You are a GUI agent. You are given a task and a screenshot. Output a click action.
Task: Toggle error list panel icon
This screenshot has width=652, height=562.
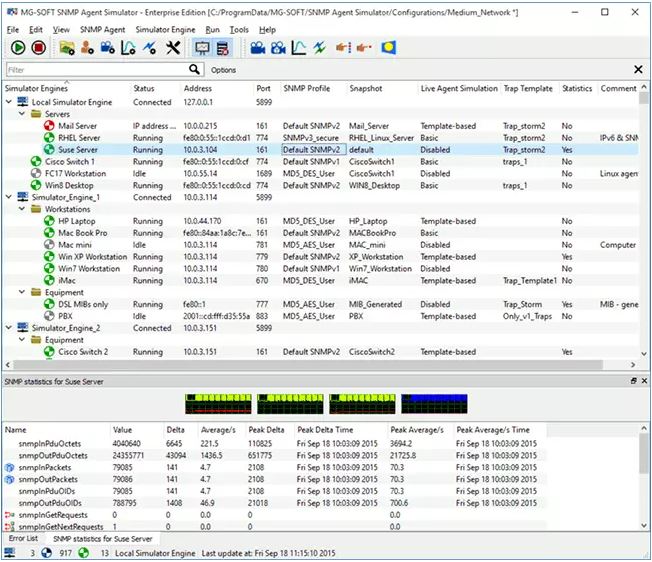(222, 48)
